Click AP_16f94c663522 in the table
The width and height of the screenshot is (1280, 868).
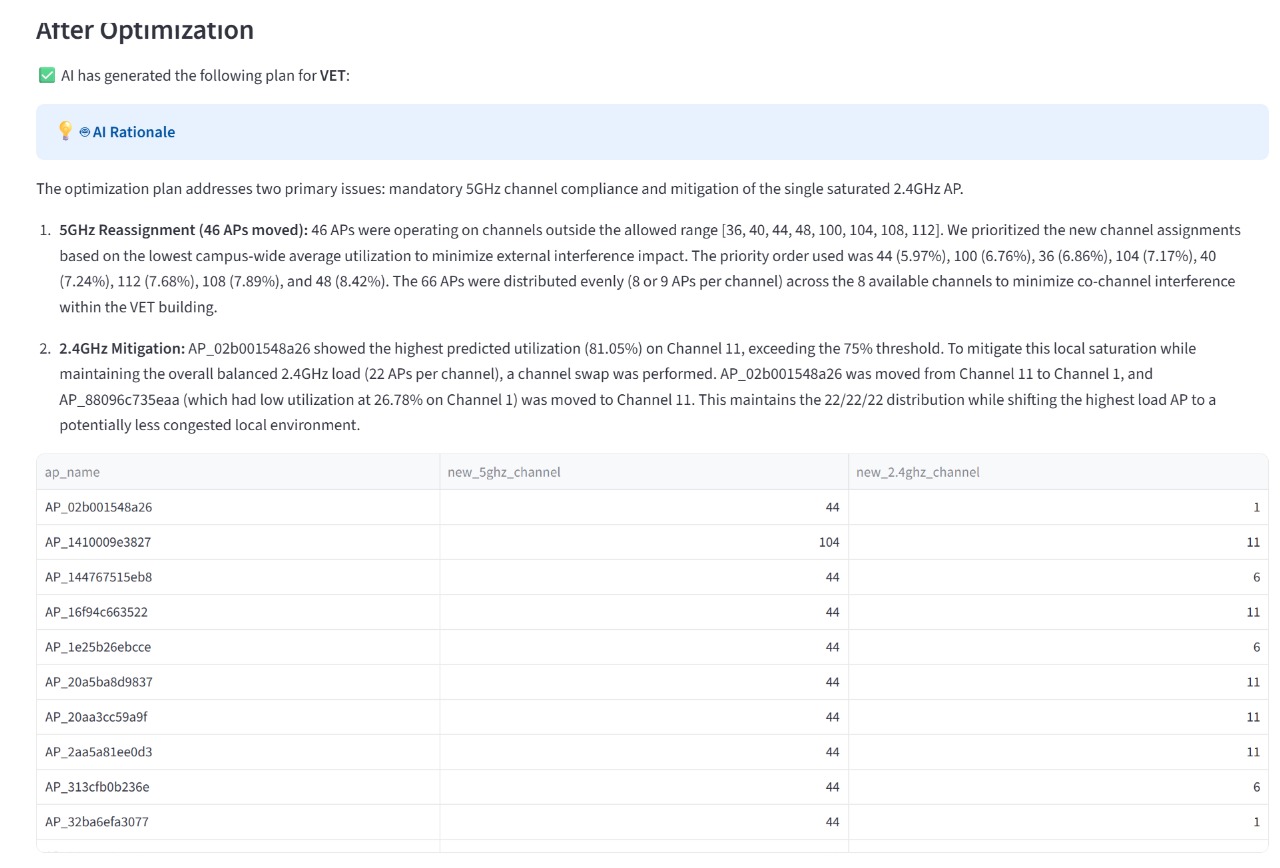point(96,612)
